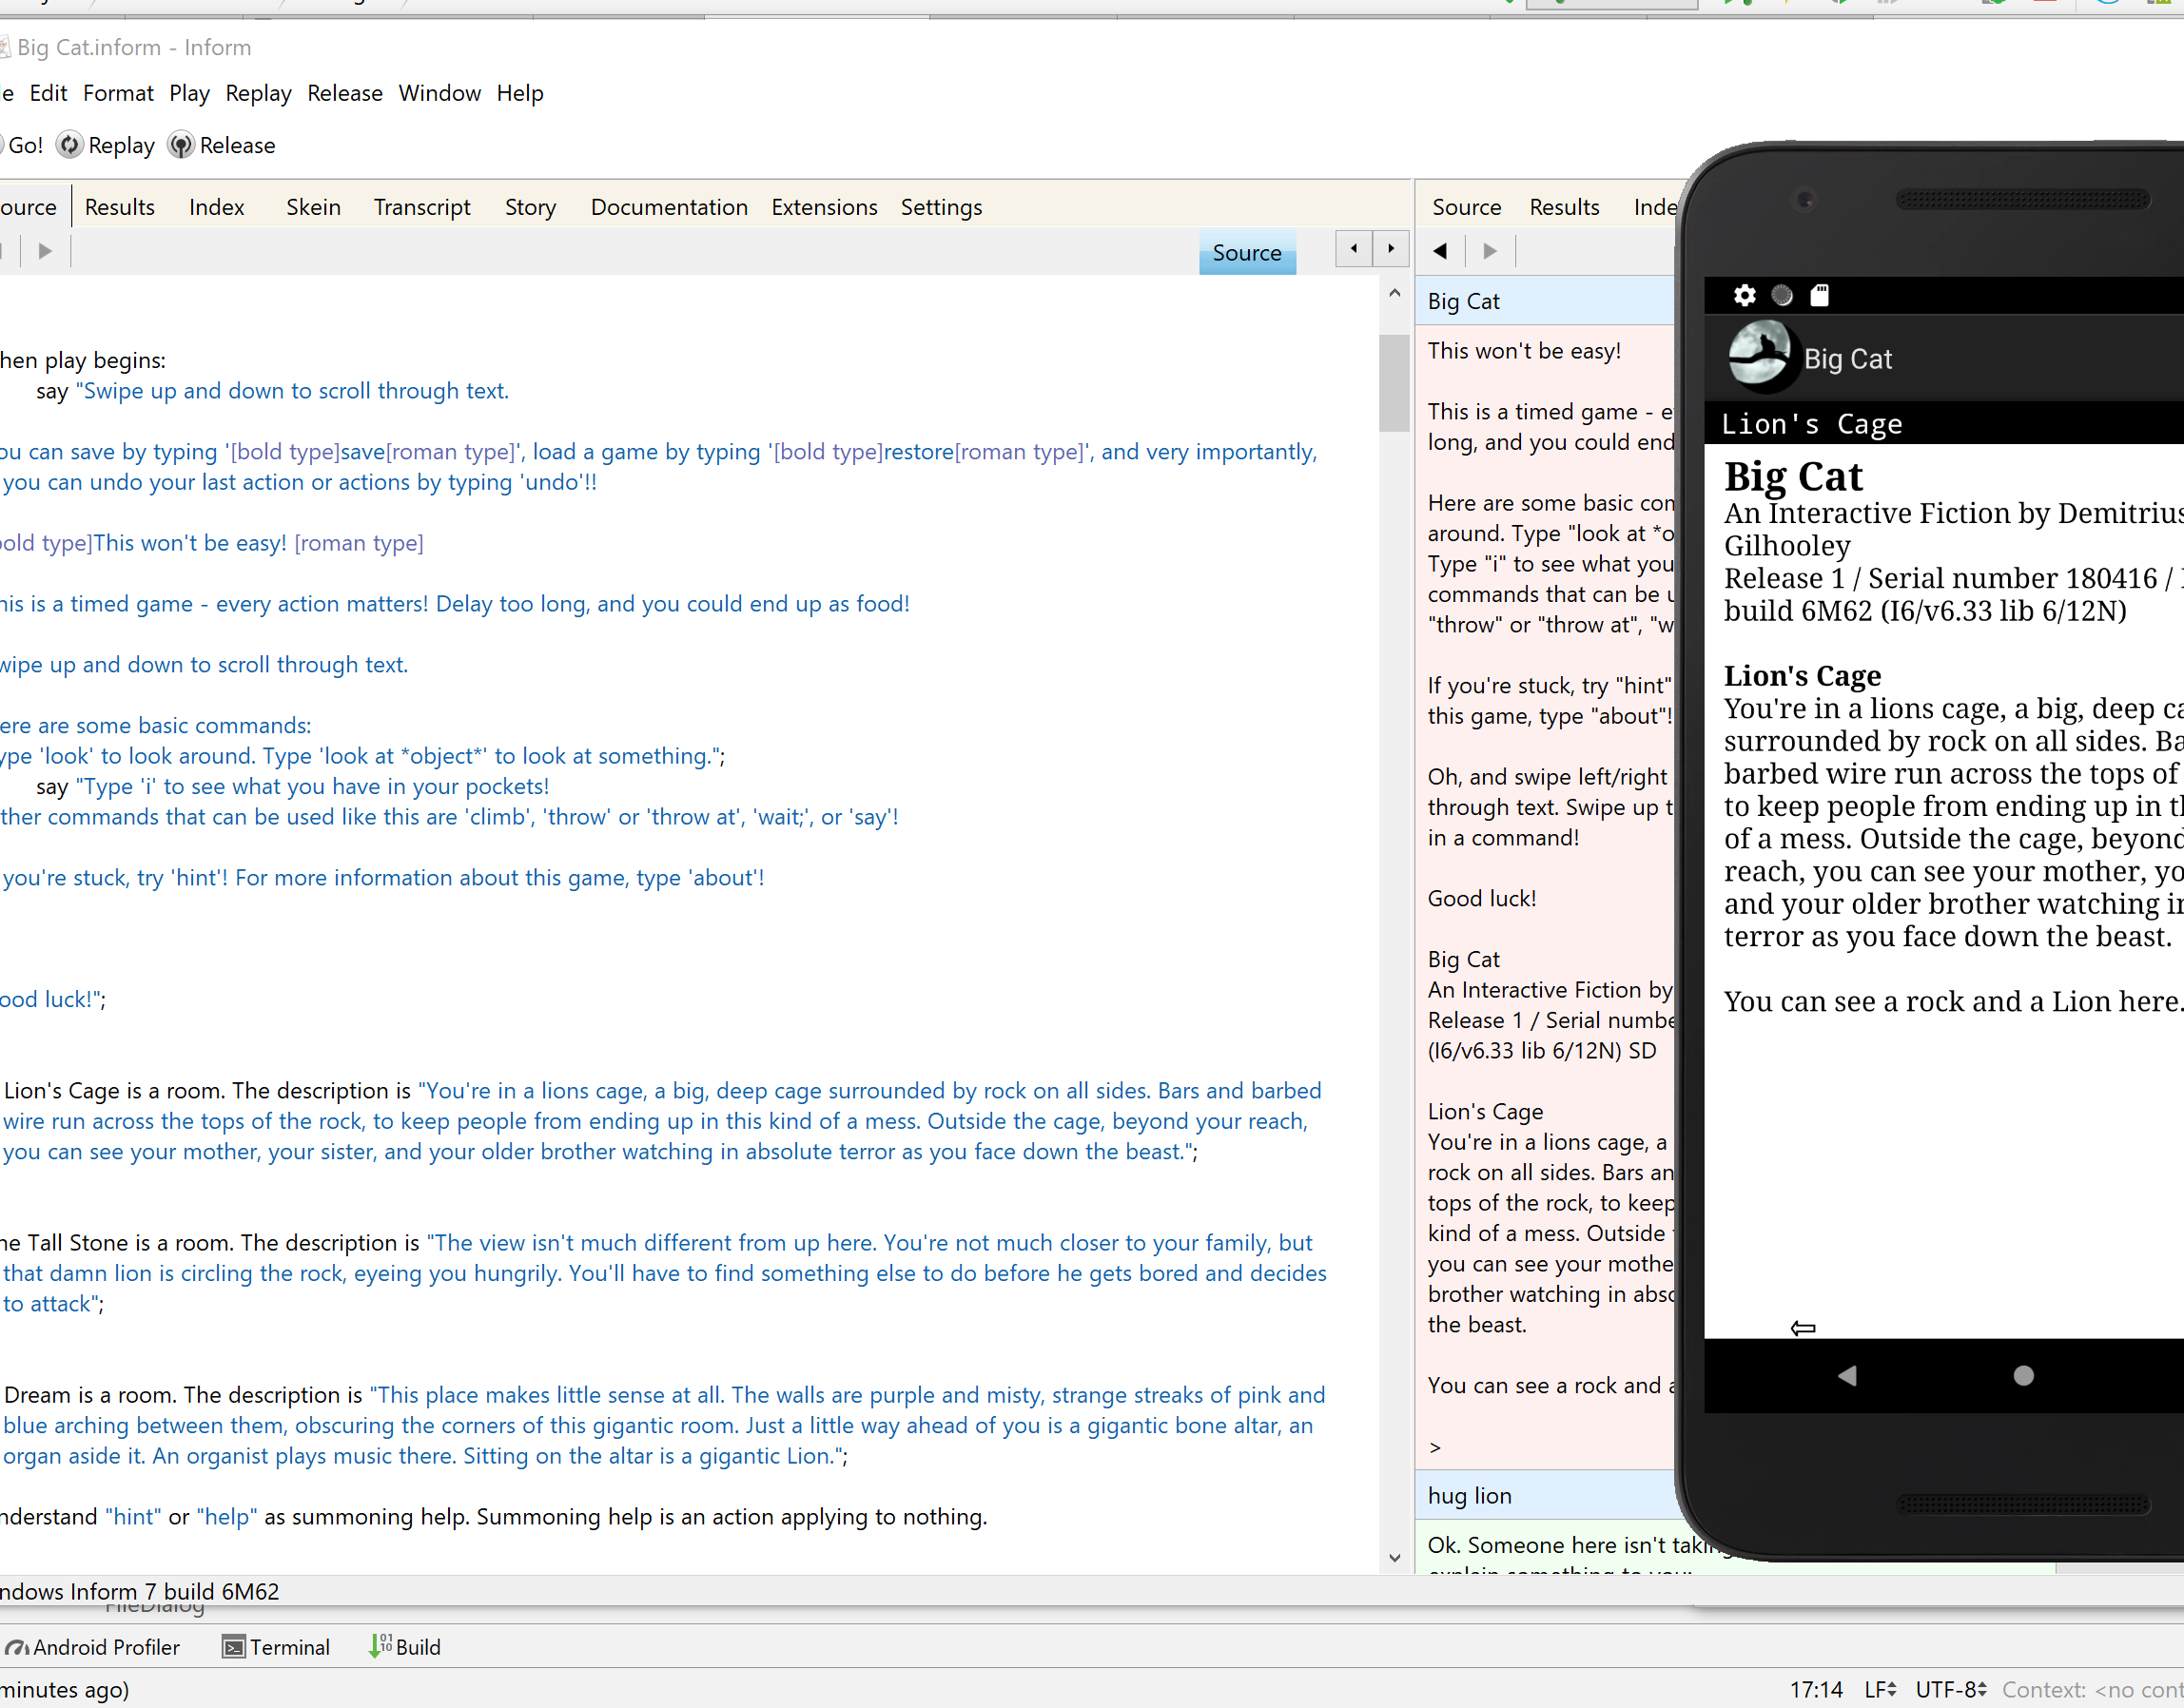The height and width of the screenshot is (1708, 2184).
Task: Select the 'hug lion' transcript command
Action: point(1545,1495)
